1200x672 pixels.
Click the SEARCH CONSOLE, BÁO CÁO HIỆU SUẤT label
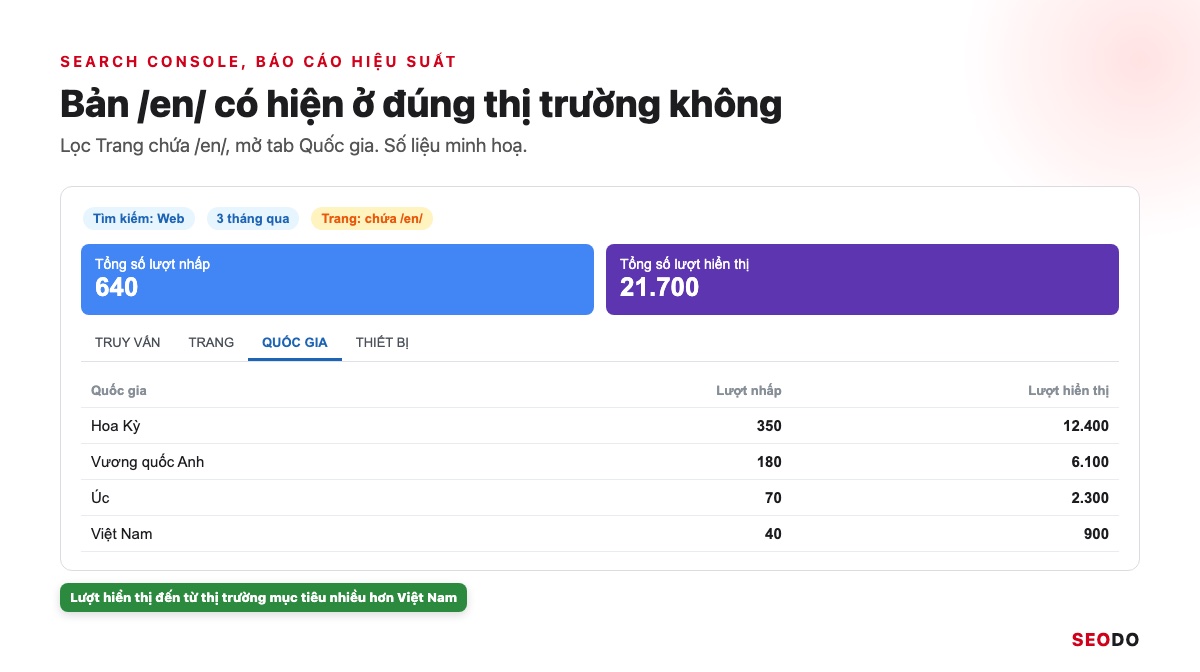coord(258,62)
